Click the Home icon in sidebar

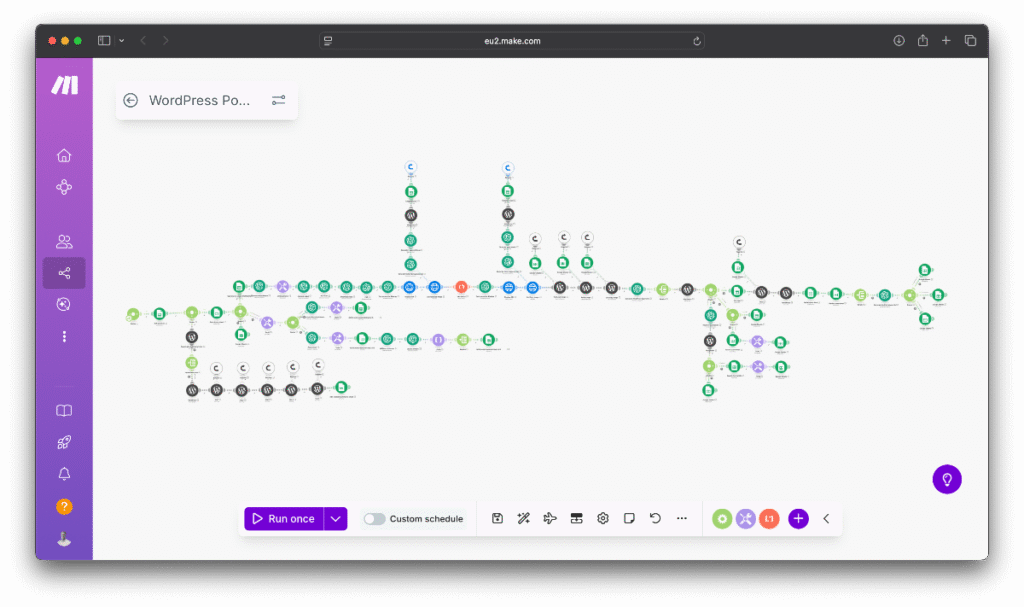pos(64,155)
